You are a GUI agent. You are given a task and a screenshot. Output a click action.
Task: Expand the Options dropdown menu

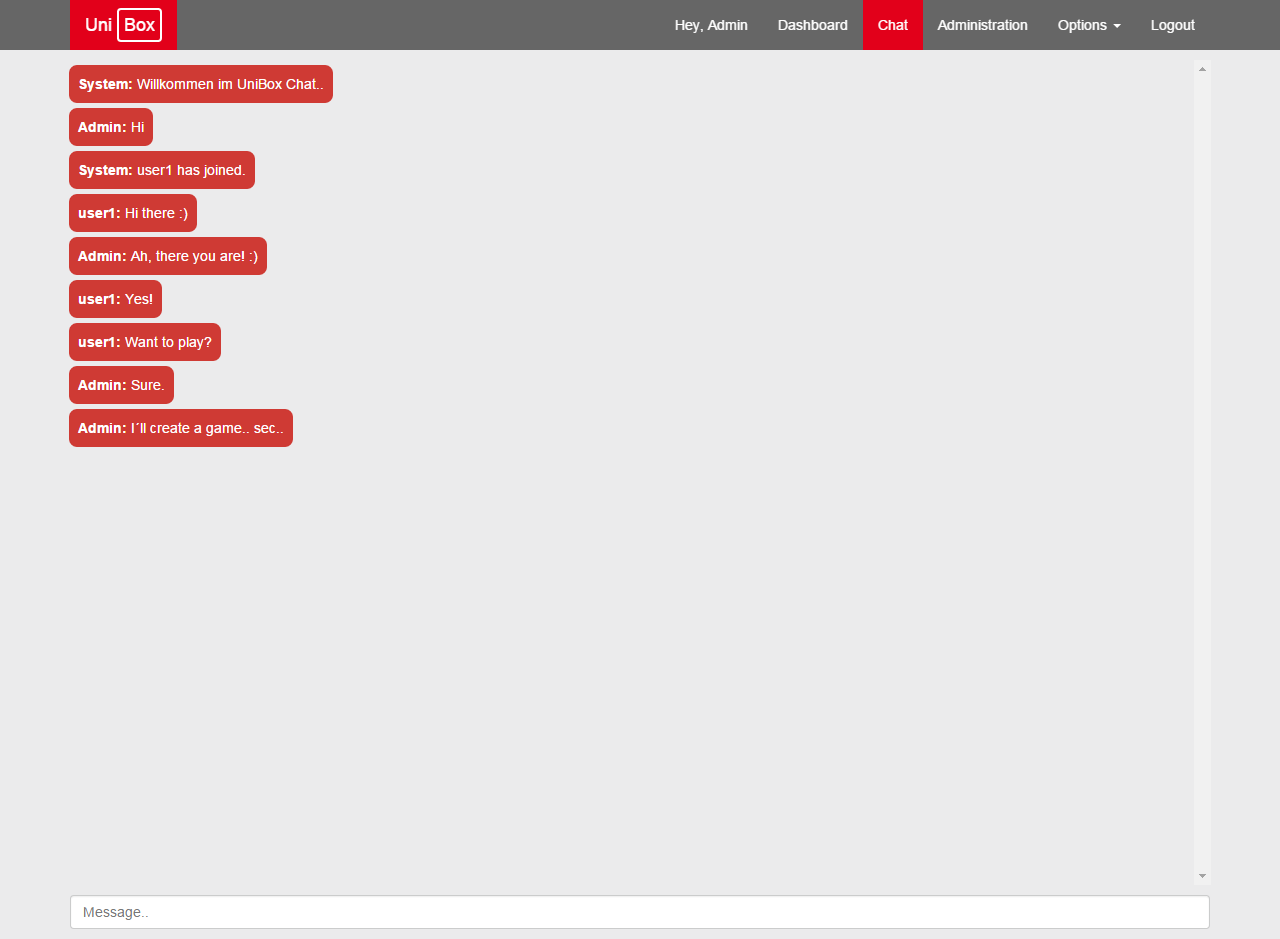click(1089, 25)
